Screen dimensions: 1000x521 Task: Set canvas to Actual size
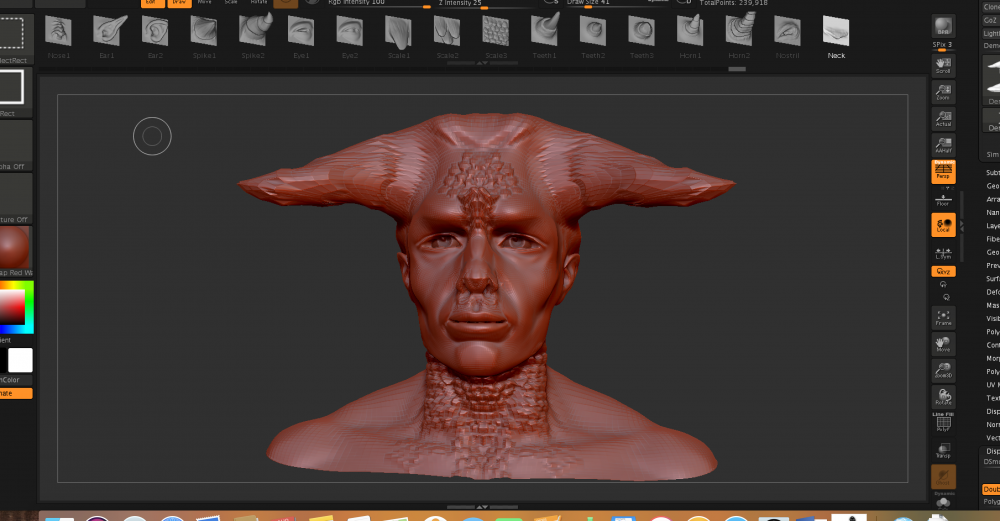tap(943, 119)
